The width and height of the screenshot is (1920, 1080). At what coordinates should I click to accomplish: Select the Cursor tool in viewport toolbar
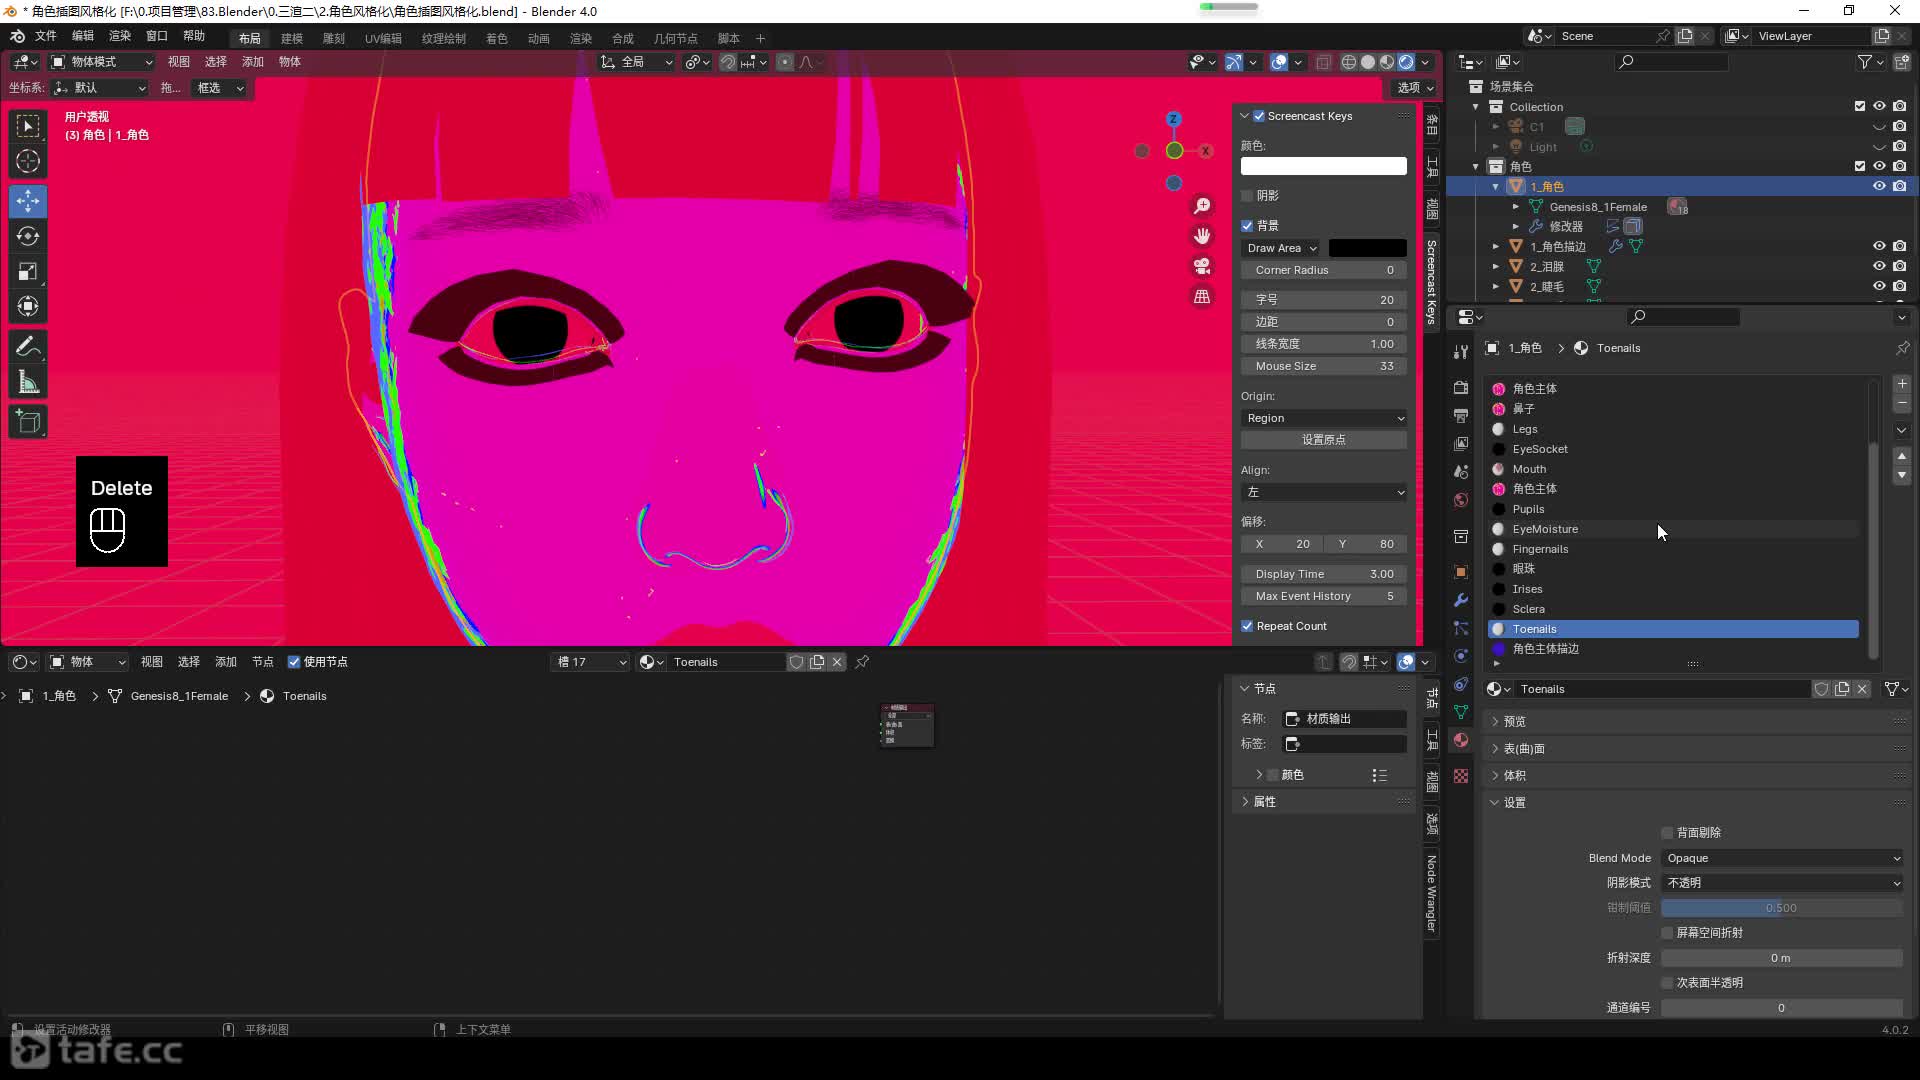[28, 161]
